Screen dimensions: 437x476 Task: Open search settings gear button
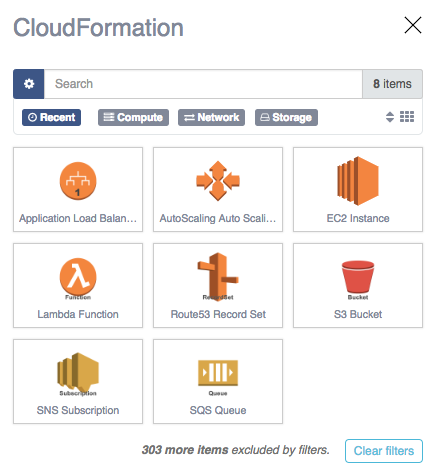(29, 84)
